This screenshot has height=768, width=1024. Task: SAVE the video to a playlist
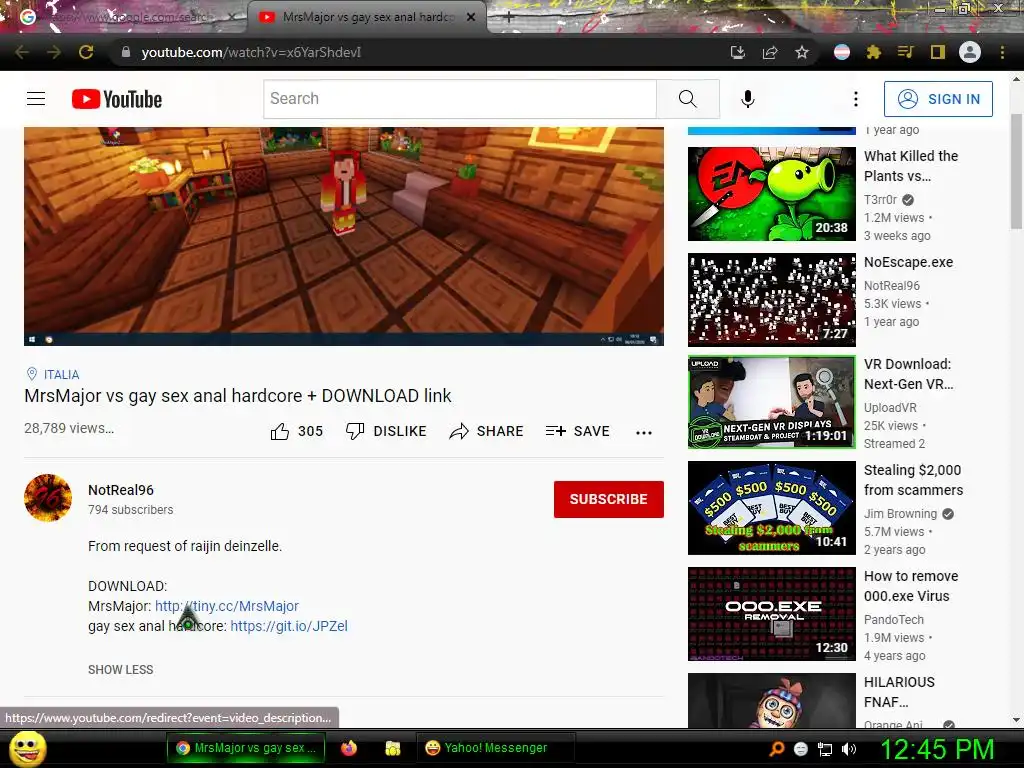point(578,431)
